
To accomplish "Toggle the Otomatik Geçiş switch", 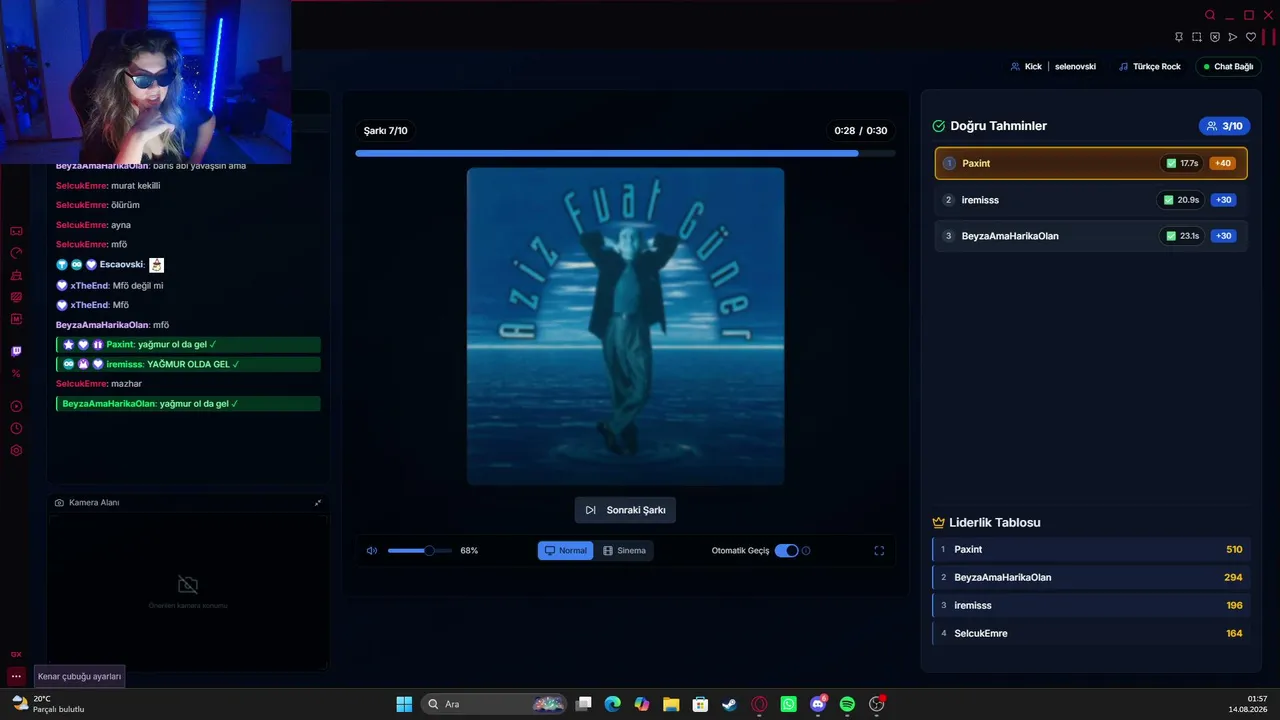I will pyautogui.click(x=787, y=550).
